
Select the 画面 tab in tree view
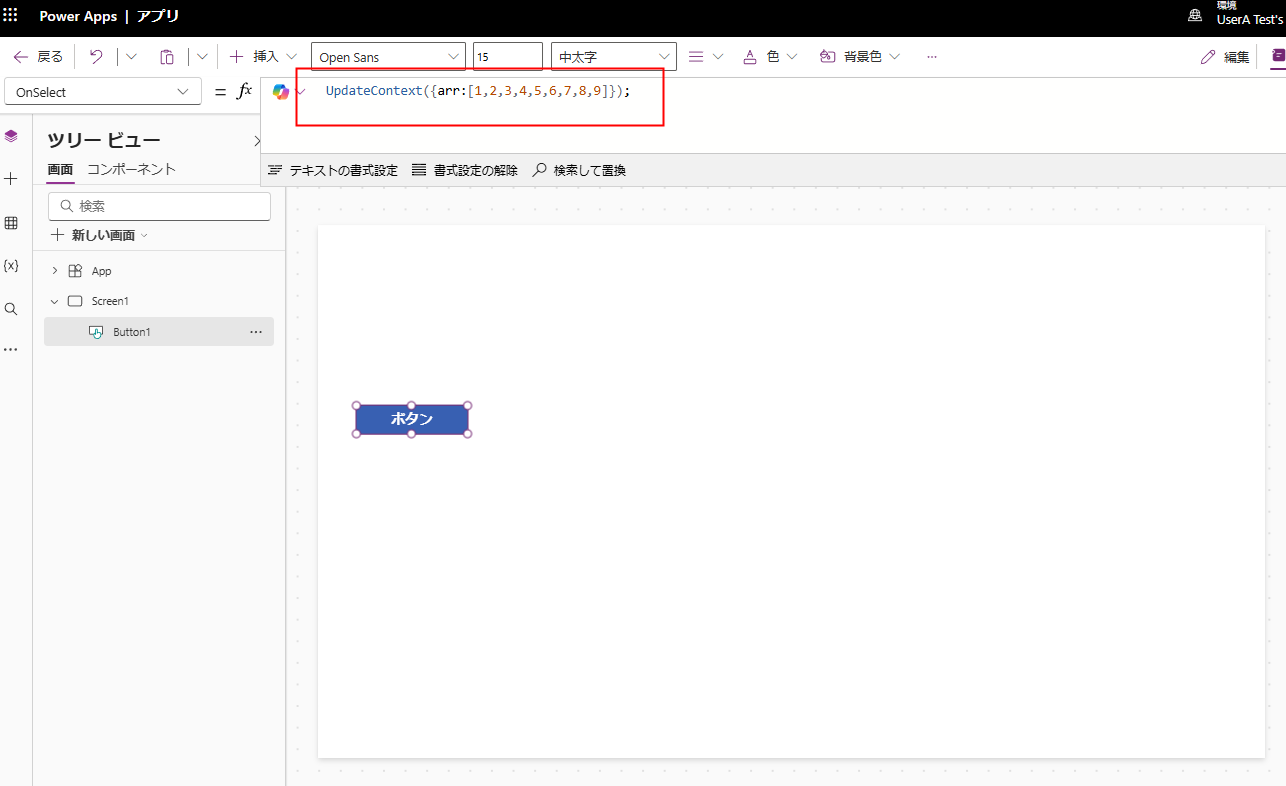coord(60,169)
